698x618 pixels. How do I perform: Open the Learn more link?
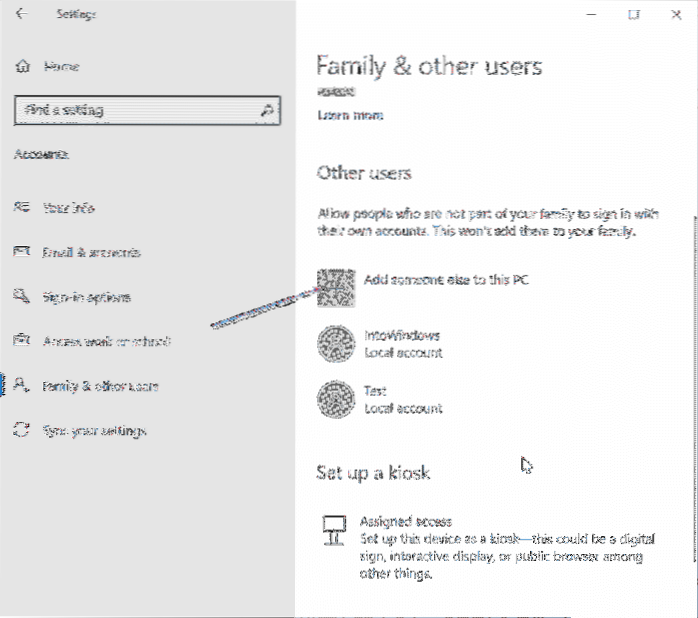[x=349, y=116]
